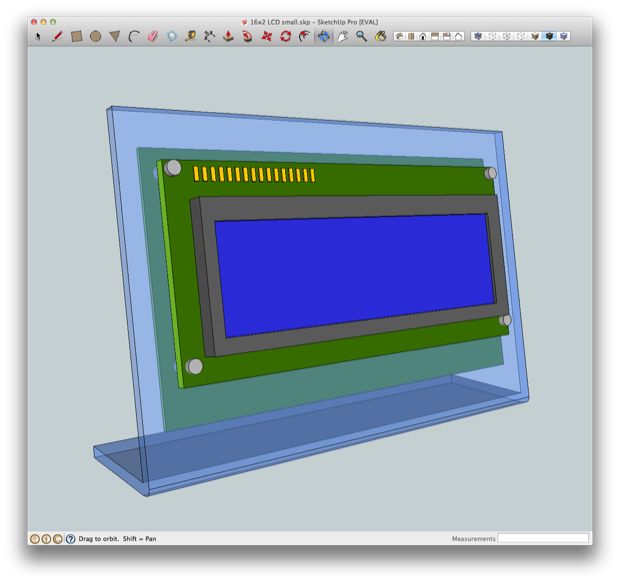Click the dark gray LCD bezel frame
The height and width of the screenshot is (583, 620).
(x=350, y=206)
